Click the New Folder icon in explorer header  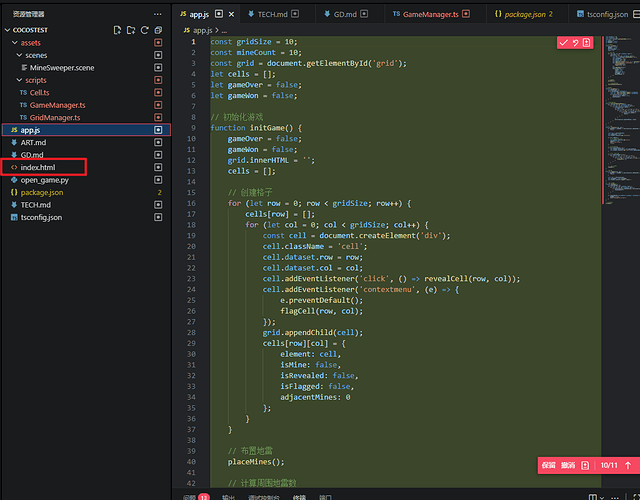131,30
